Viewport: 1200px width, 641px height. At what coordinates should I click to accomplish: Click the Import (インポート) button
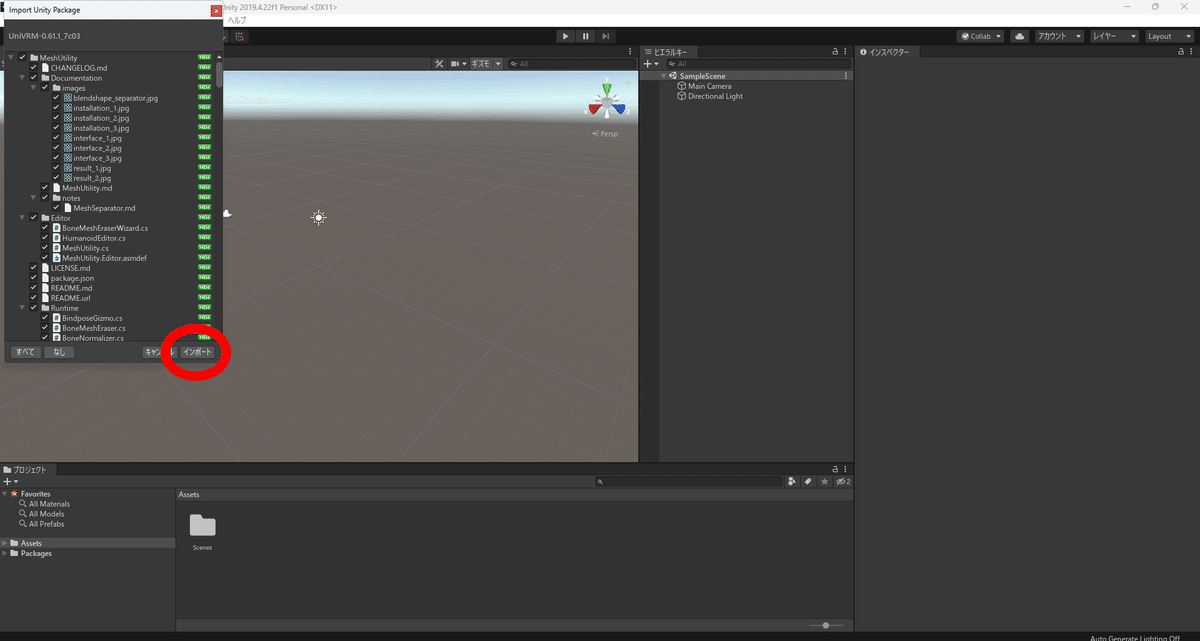[x=197, y=352]
